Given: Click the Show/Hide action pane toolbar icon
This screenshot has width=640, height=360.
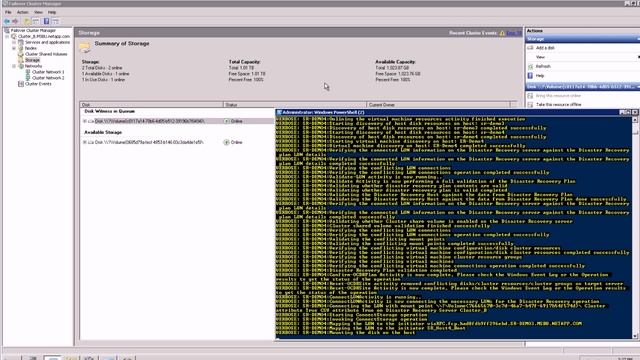Looking at the screenshot, I should pos(56,21).
